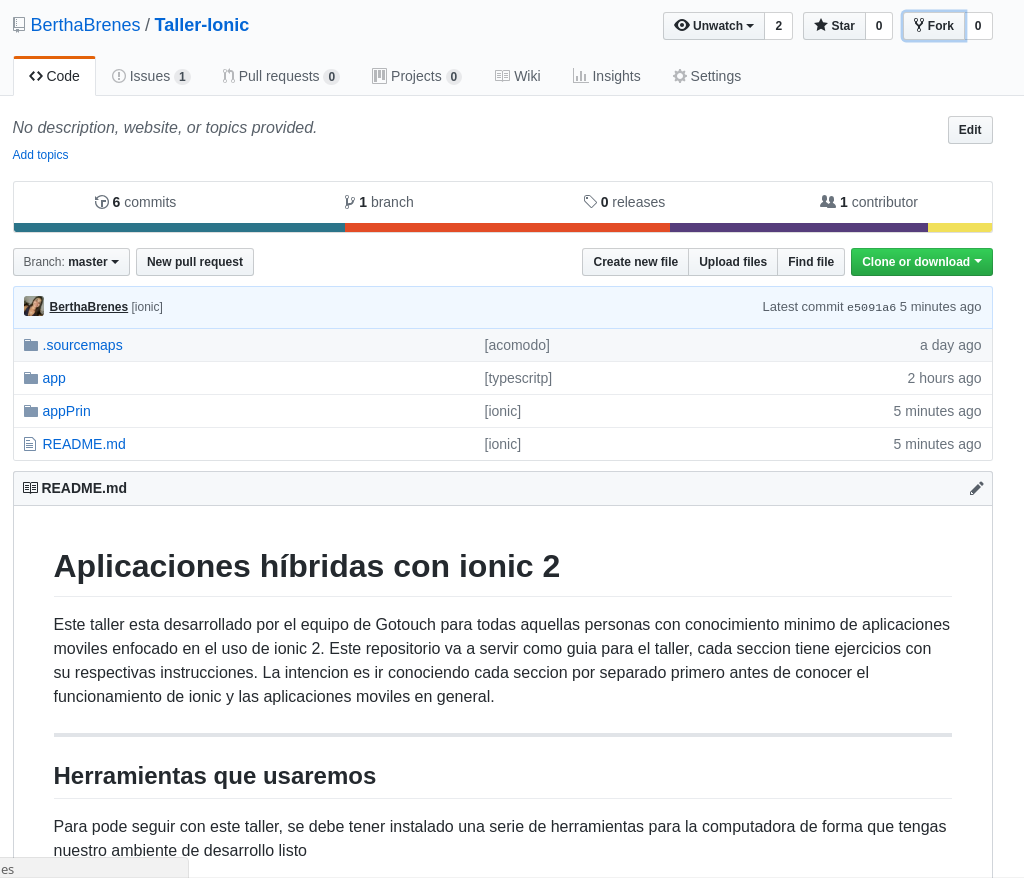The image size is (1024, 878).
Task: Open the Pull requests tab
Action: point(280,76)
